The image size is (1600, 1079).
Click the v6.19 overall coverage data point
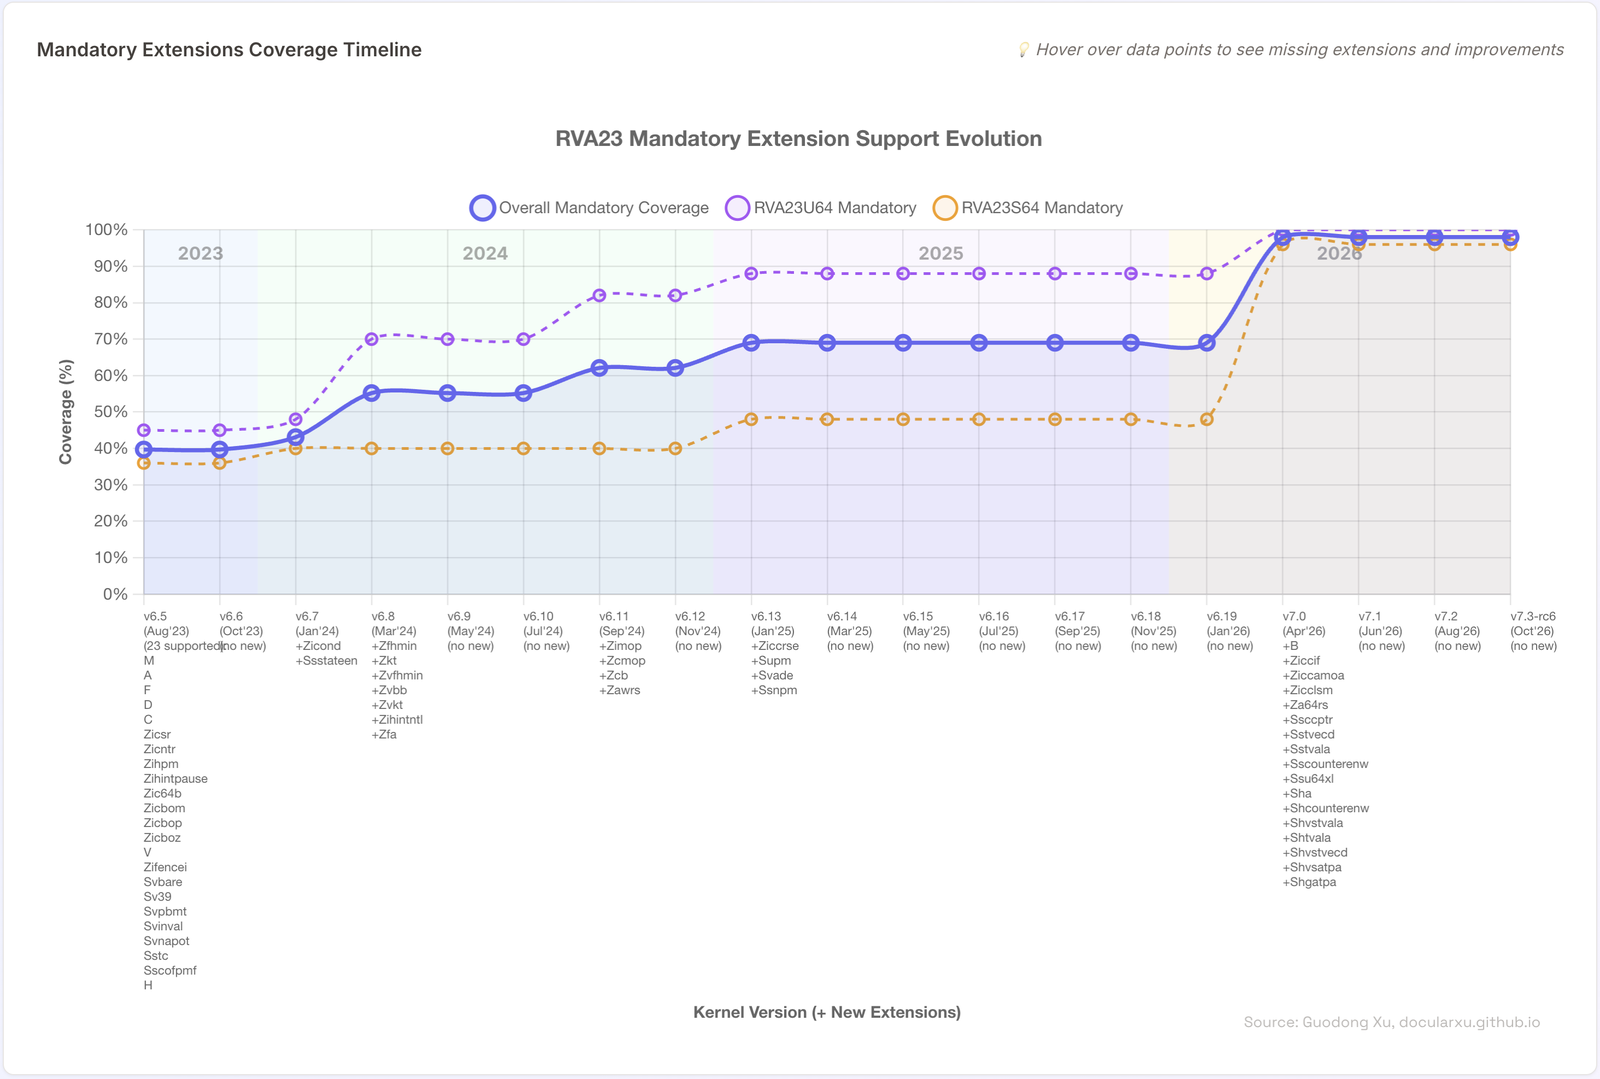(x=1207, y=343)
